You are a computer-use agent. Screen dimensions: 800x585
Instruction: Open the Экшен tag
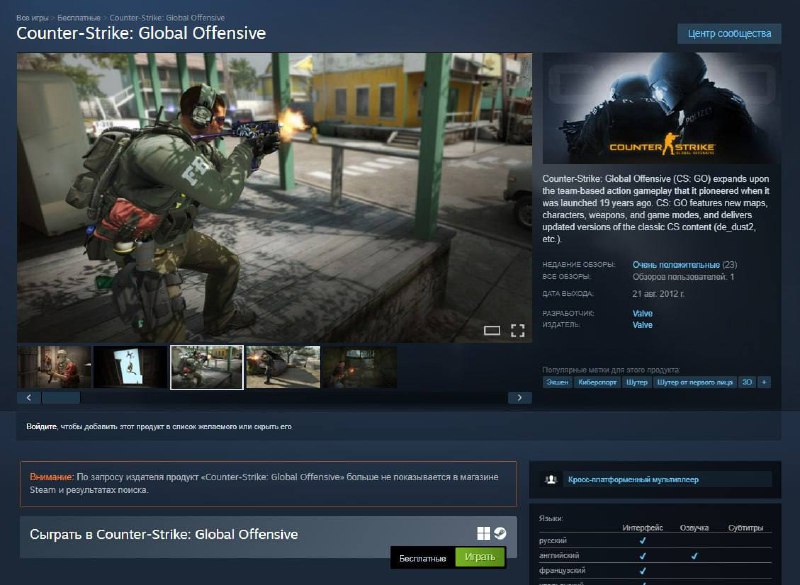557,382
